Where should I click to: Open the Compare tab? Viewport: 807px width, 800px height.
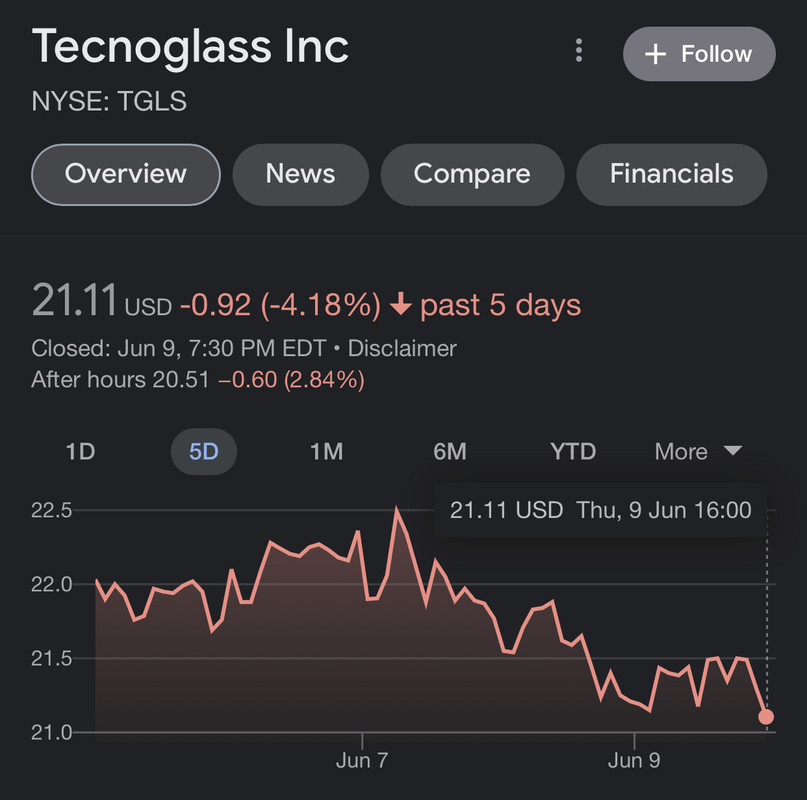(472, 174)
